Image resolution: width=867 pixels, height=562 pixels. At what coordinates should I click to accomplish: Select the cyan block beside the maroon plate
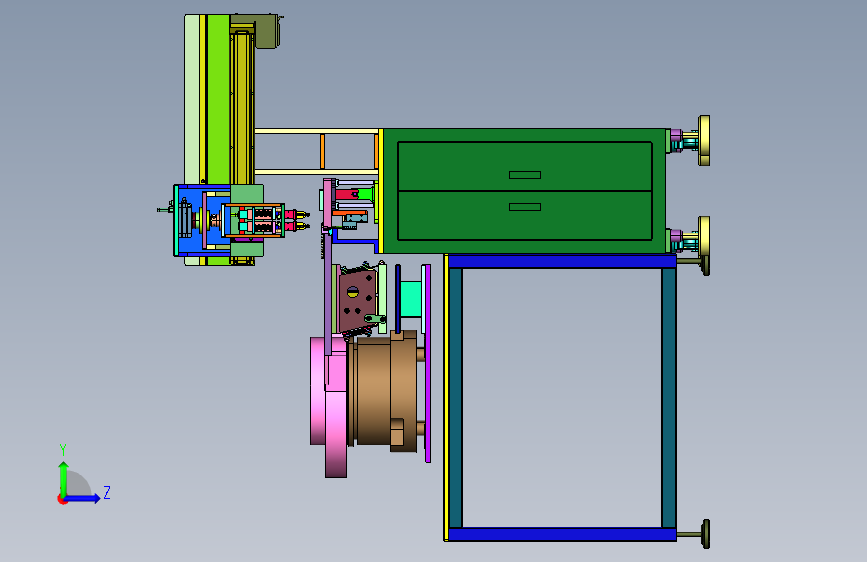pos(410,299)
